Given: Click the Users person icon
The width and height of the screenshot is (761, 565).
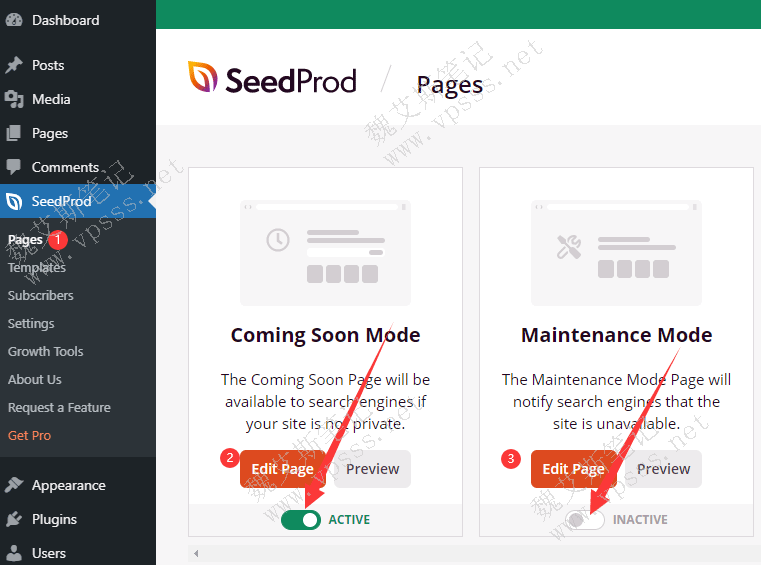Looking at the screenshot, I should tap(14, 553).
